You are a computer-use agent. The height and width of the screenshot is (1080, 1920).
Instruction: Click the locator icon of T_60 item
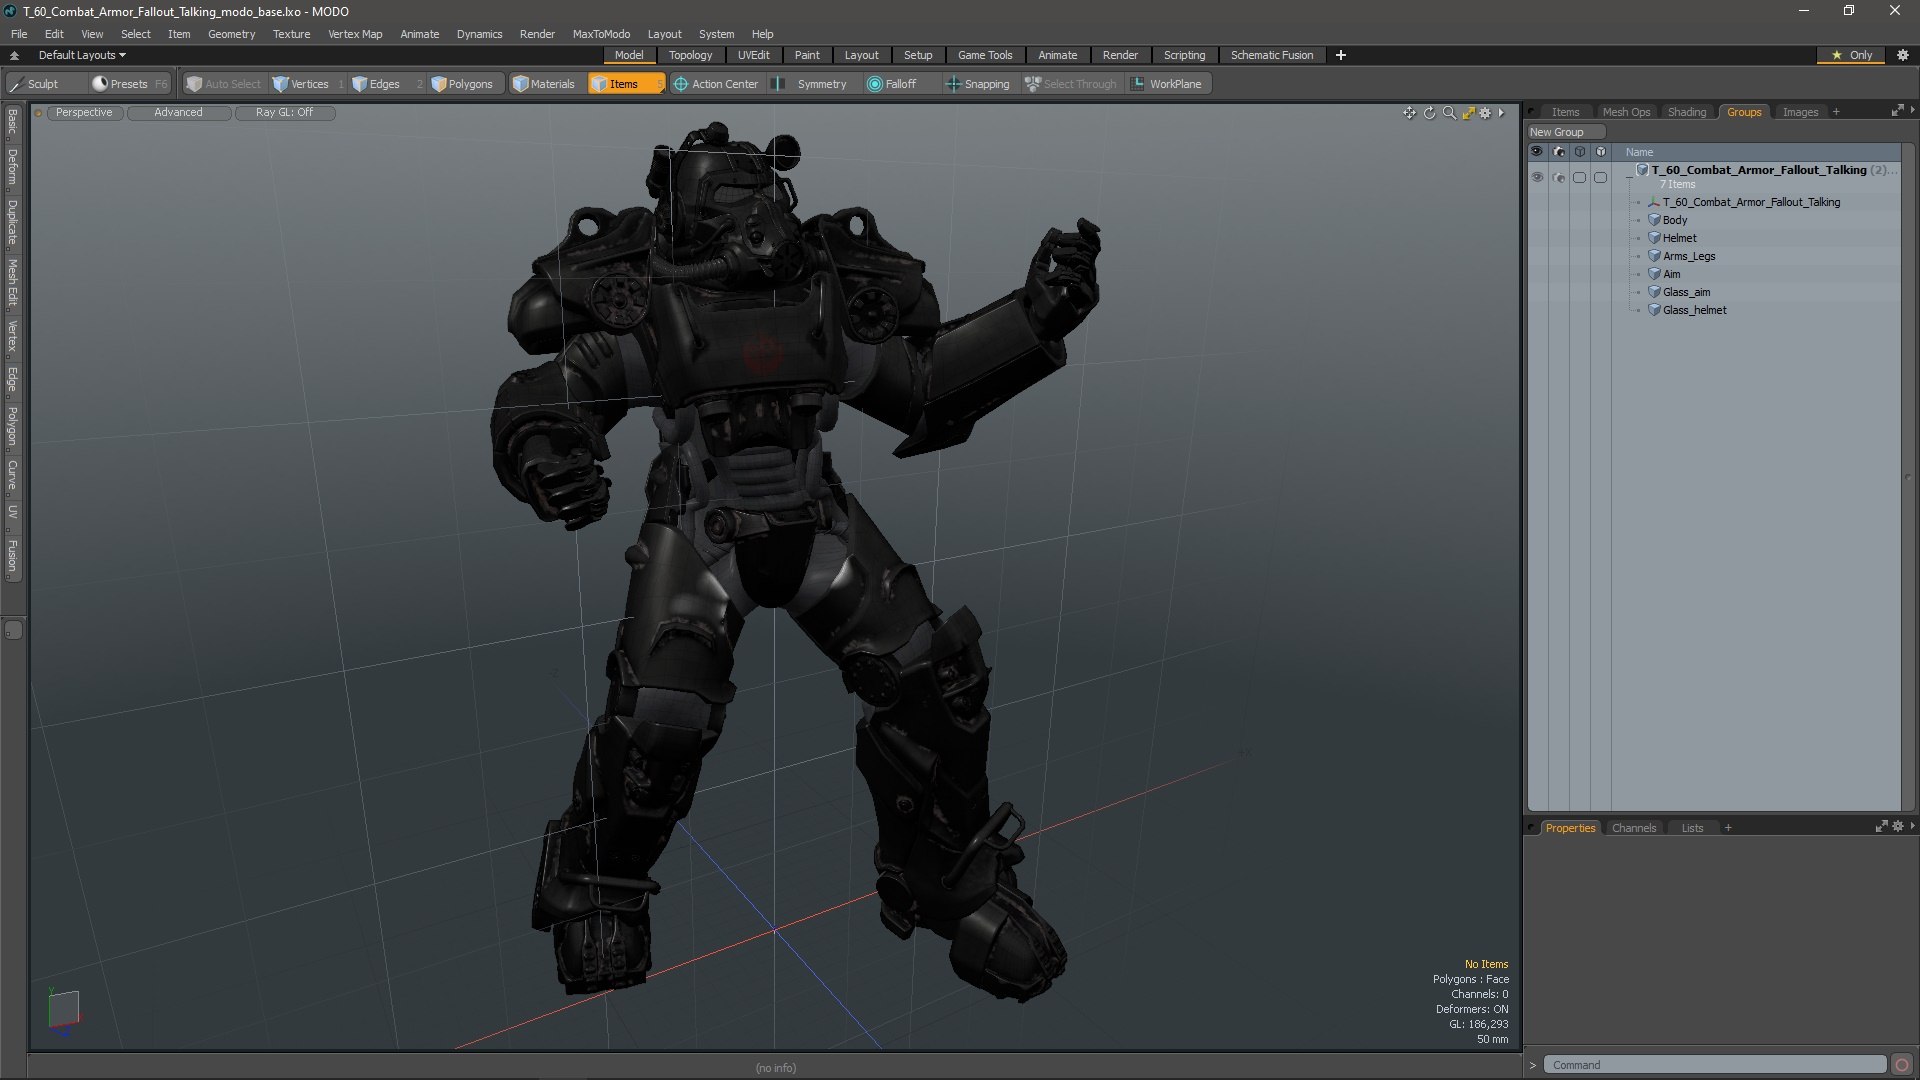tap(1654, 202)
